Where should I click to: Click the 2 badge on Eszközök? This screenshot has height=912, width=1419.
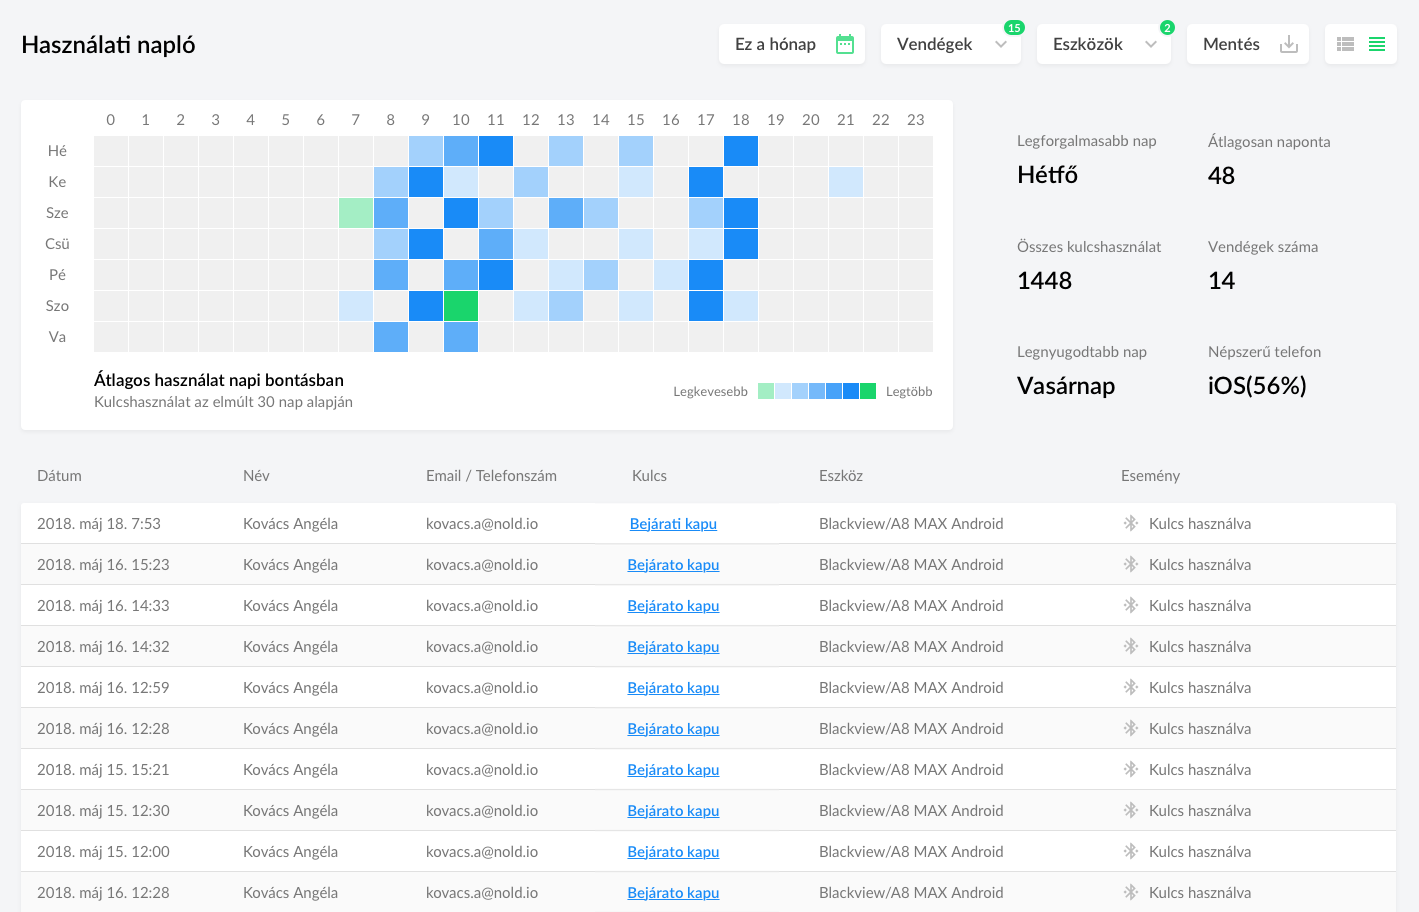(1167, 28)
